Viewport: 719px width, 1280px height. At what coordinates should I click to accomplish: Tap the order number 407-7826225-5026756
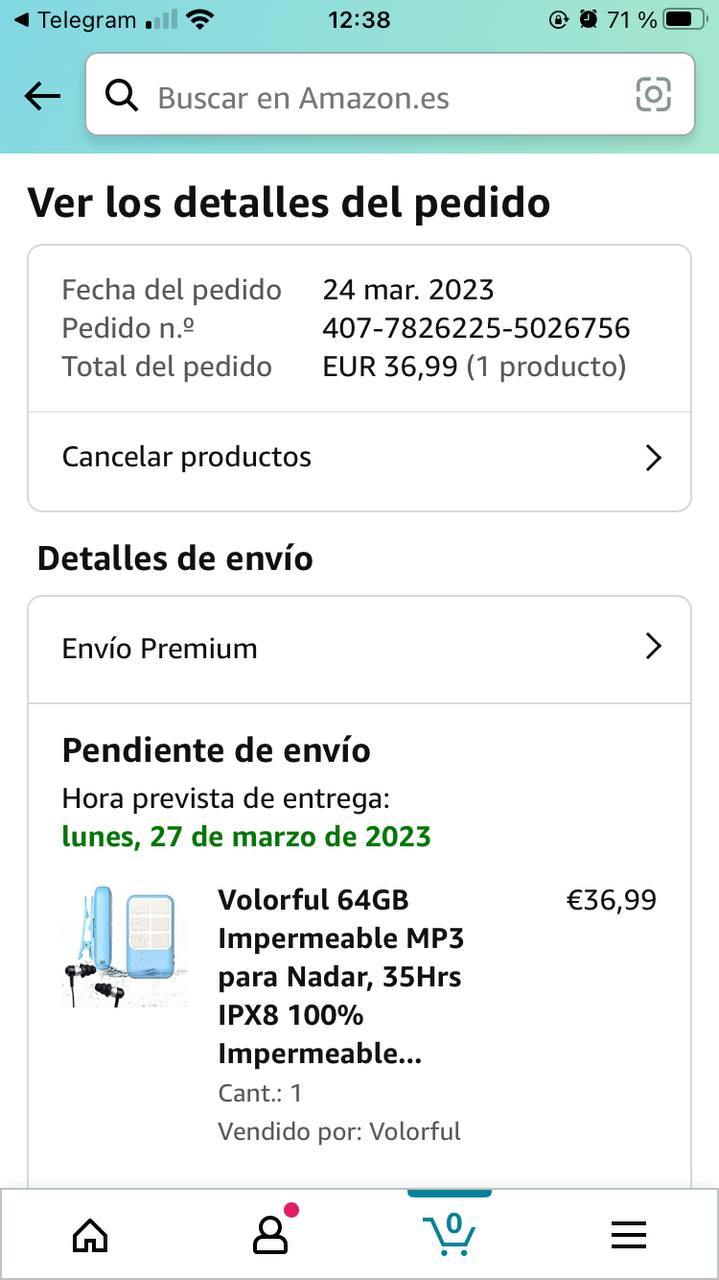(476, 328)
